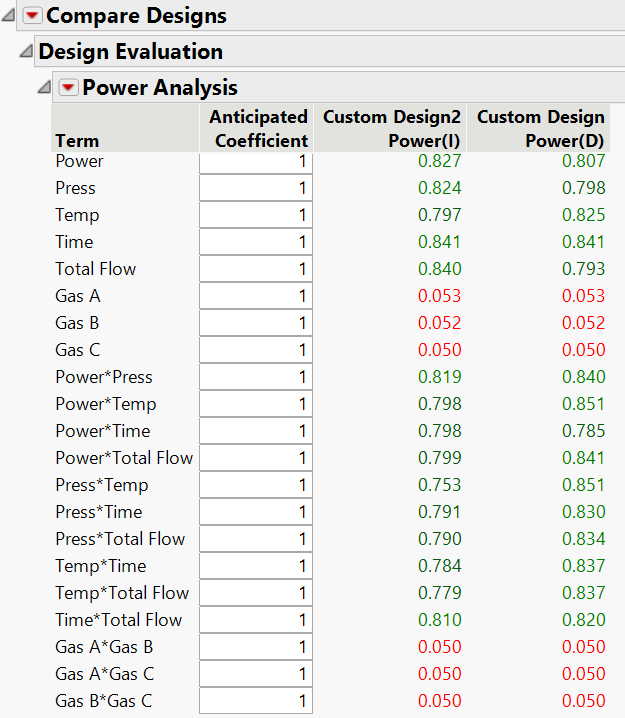Select the Design Evaluation section title
The width and height of the screenshot is (625, 718).
(x=130, y=51)
